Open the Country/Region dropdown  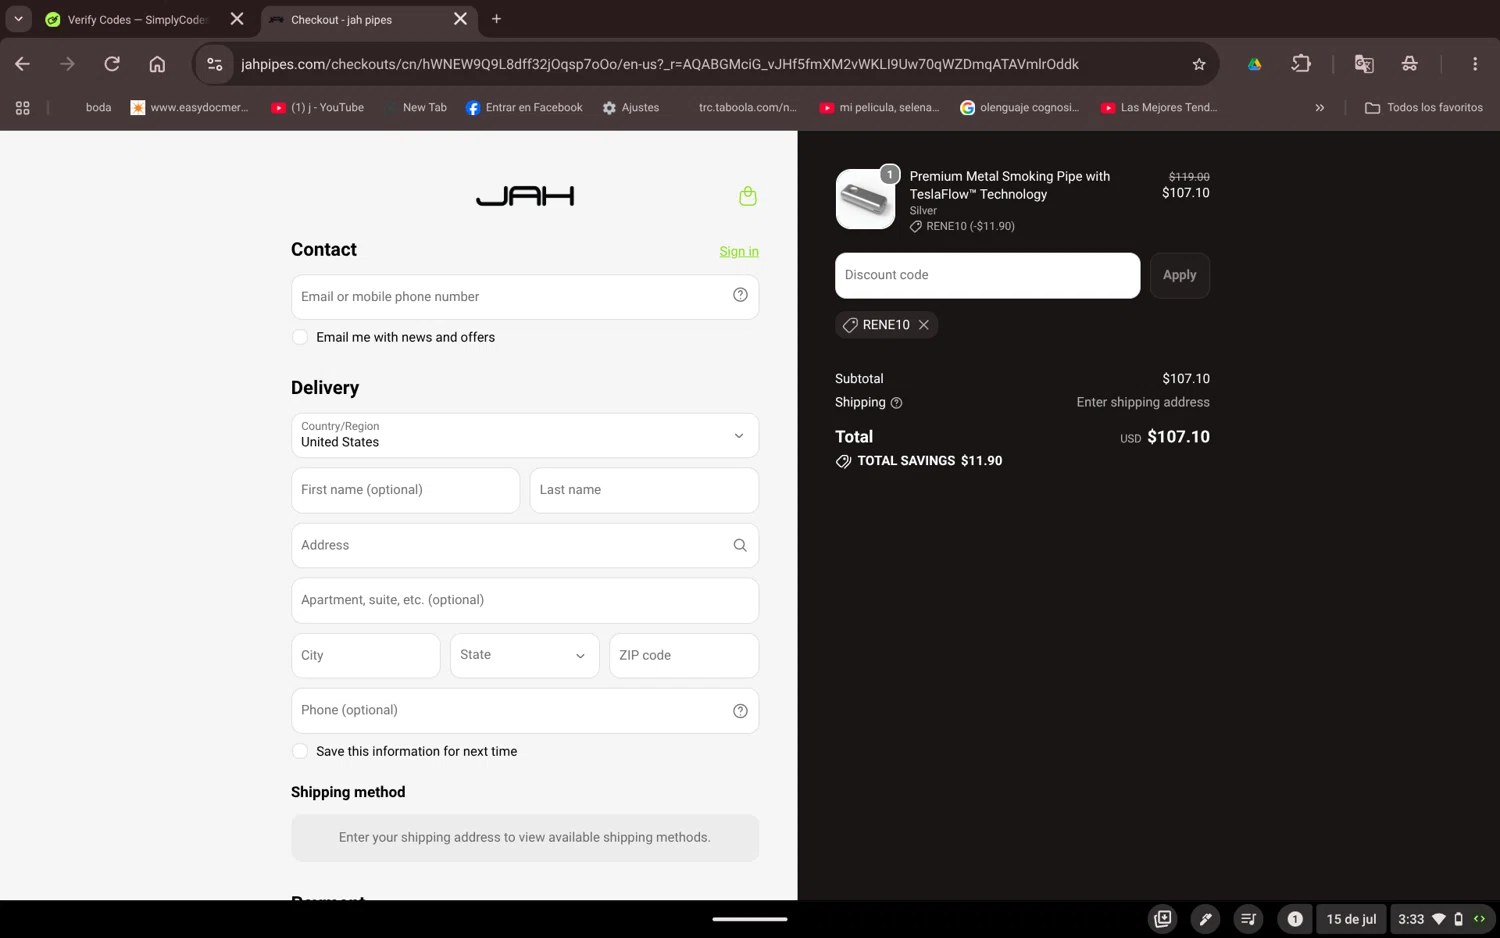525,436
